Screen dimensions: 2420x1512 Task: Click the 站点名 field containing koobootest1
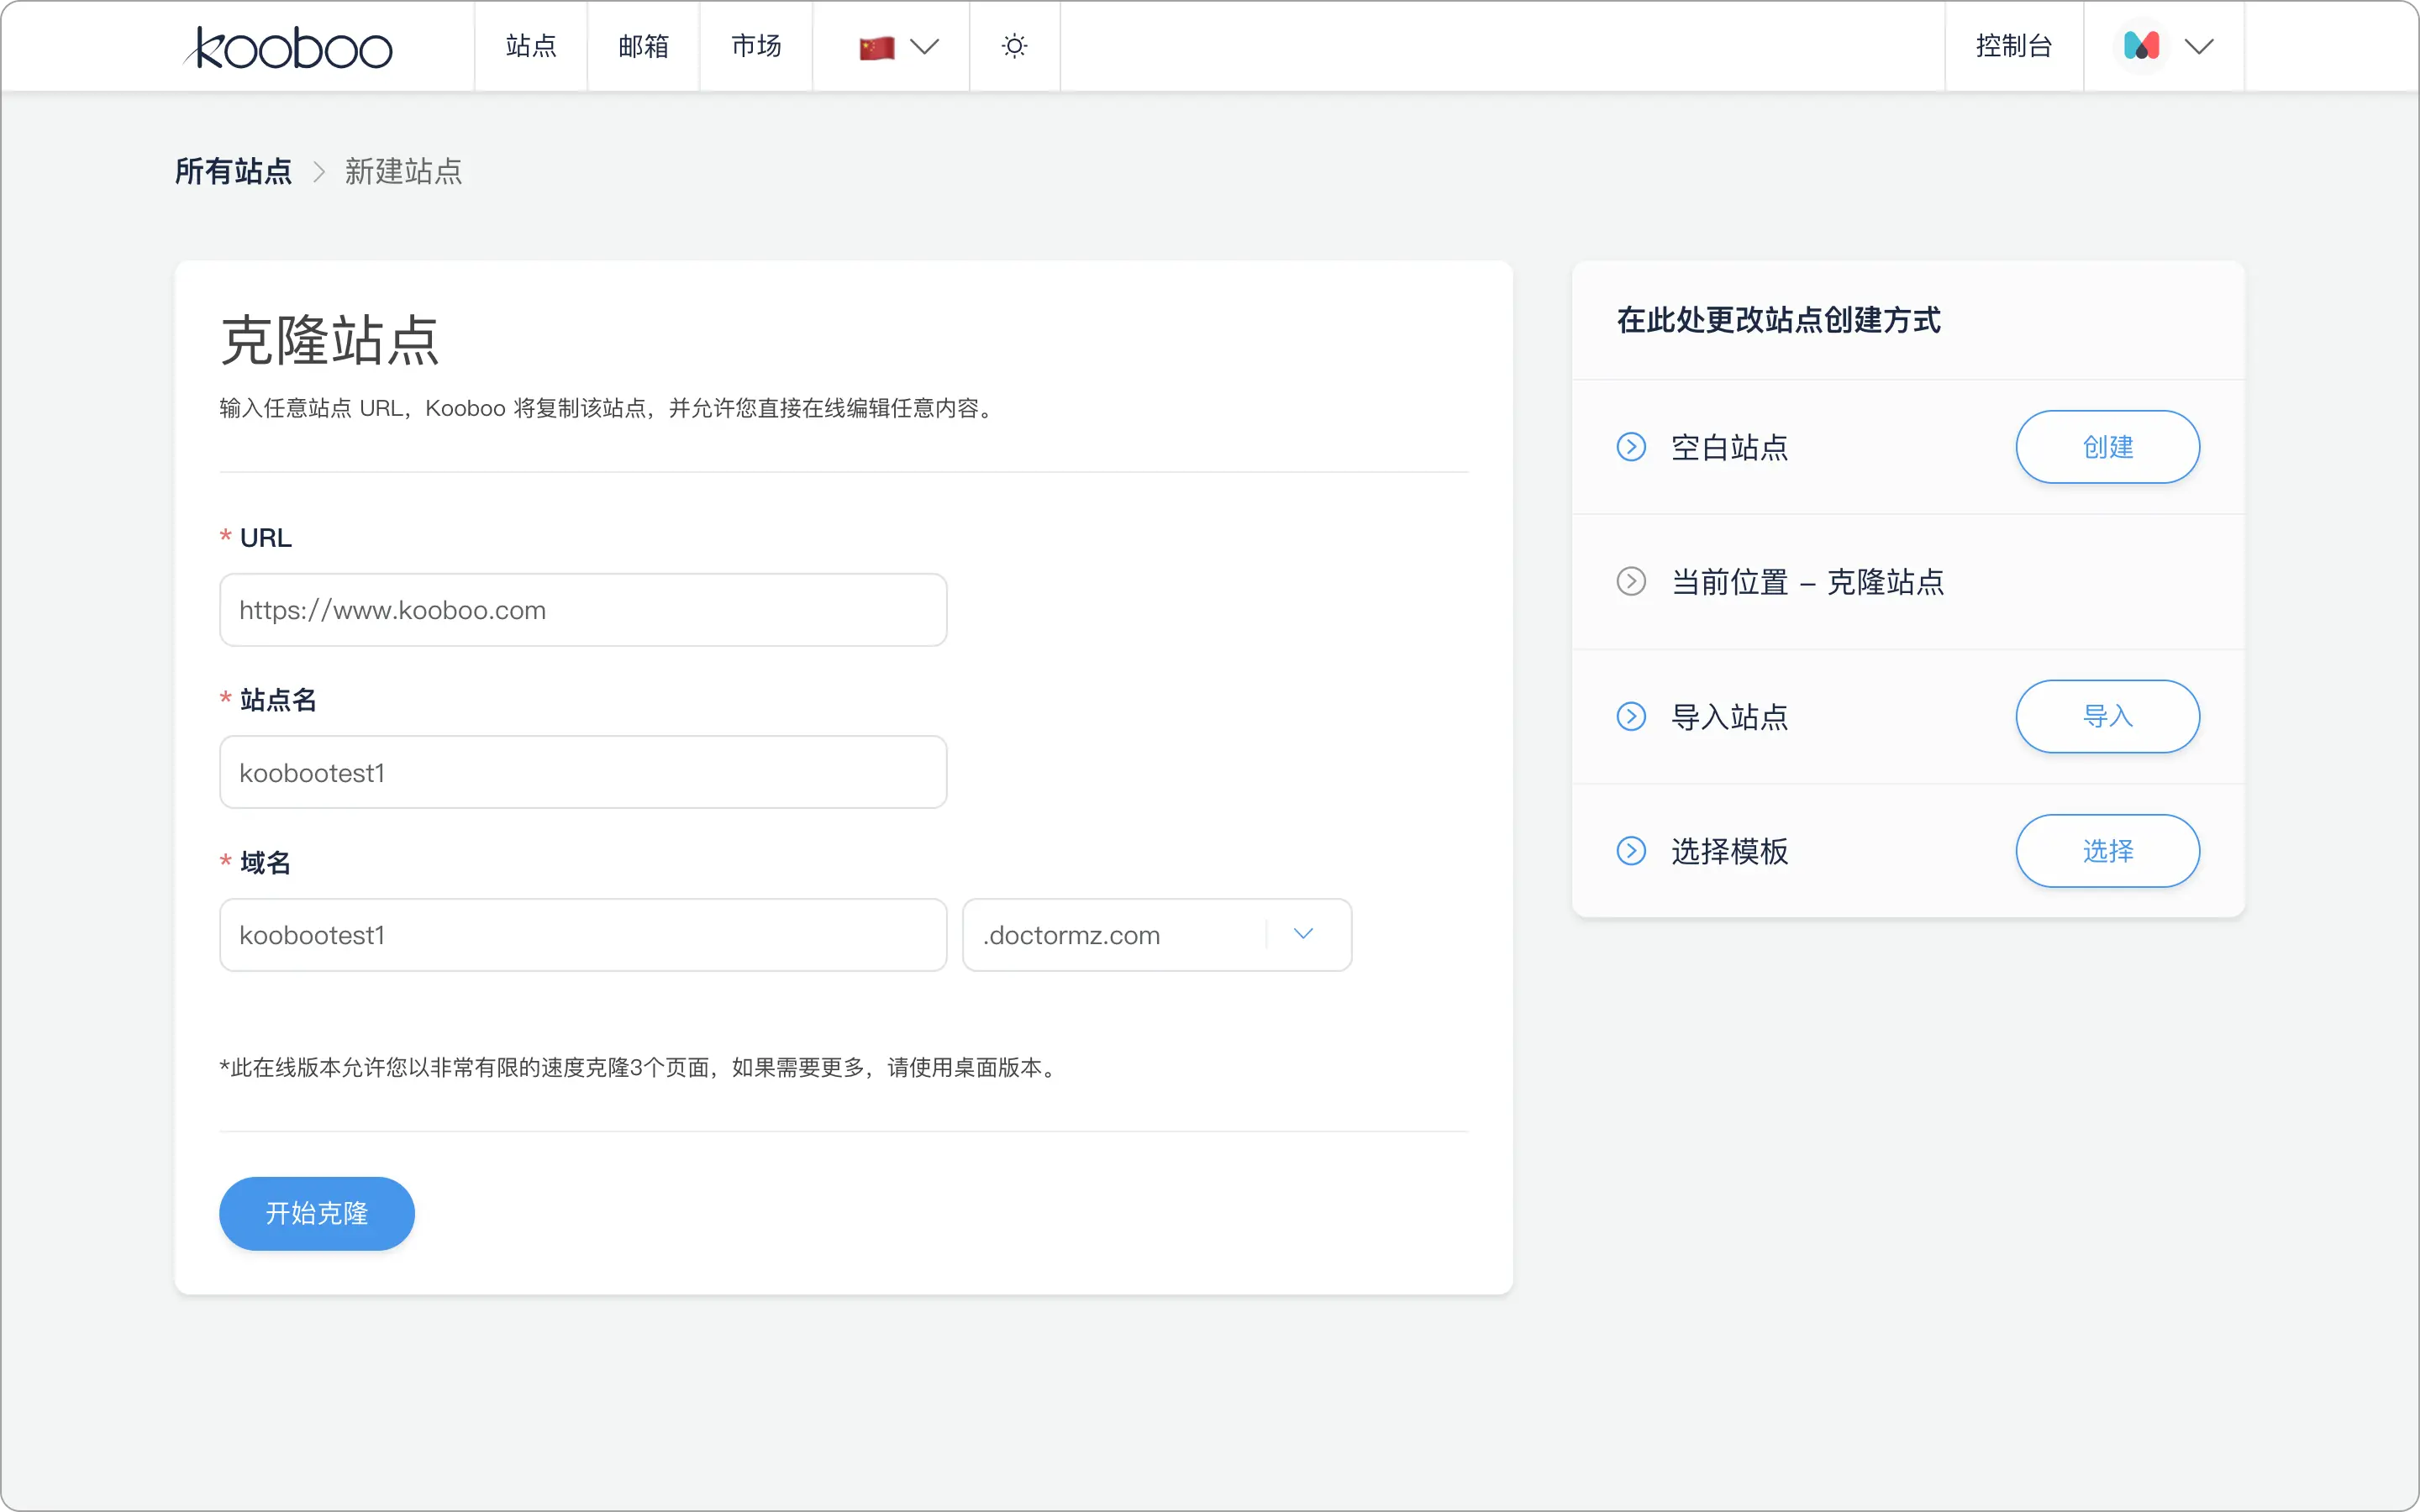(583, 771)
